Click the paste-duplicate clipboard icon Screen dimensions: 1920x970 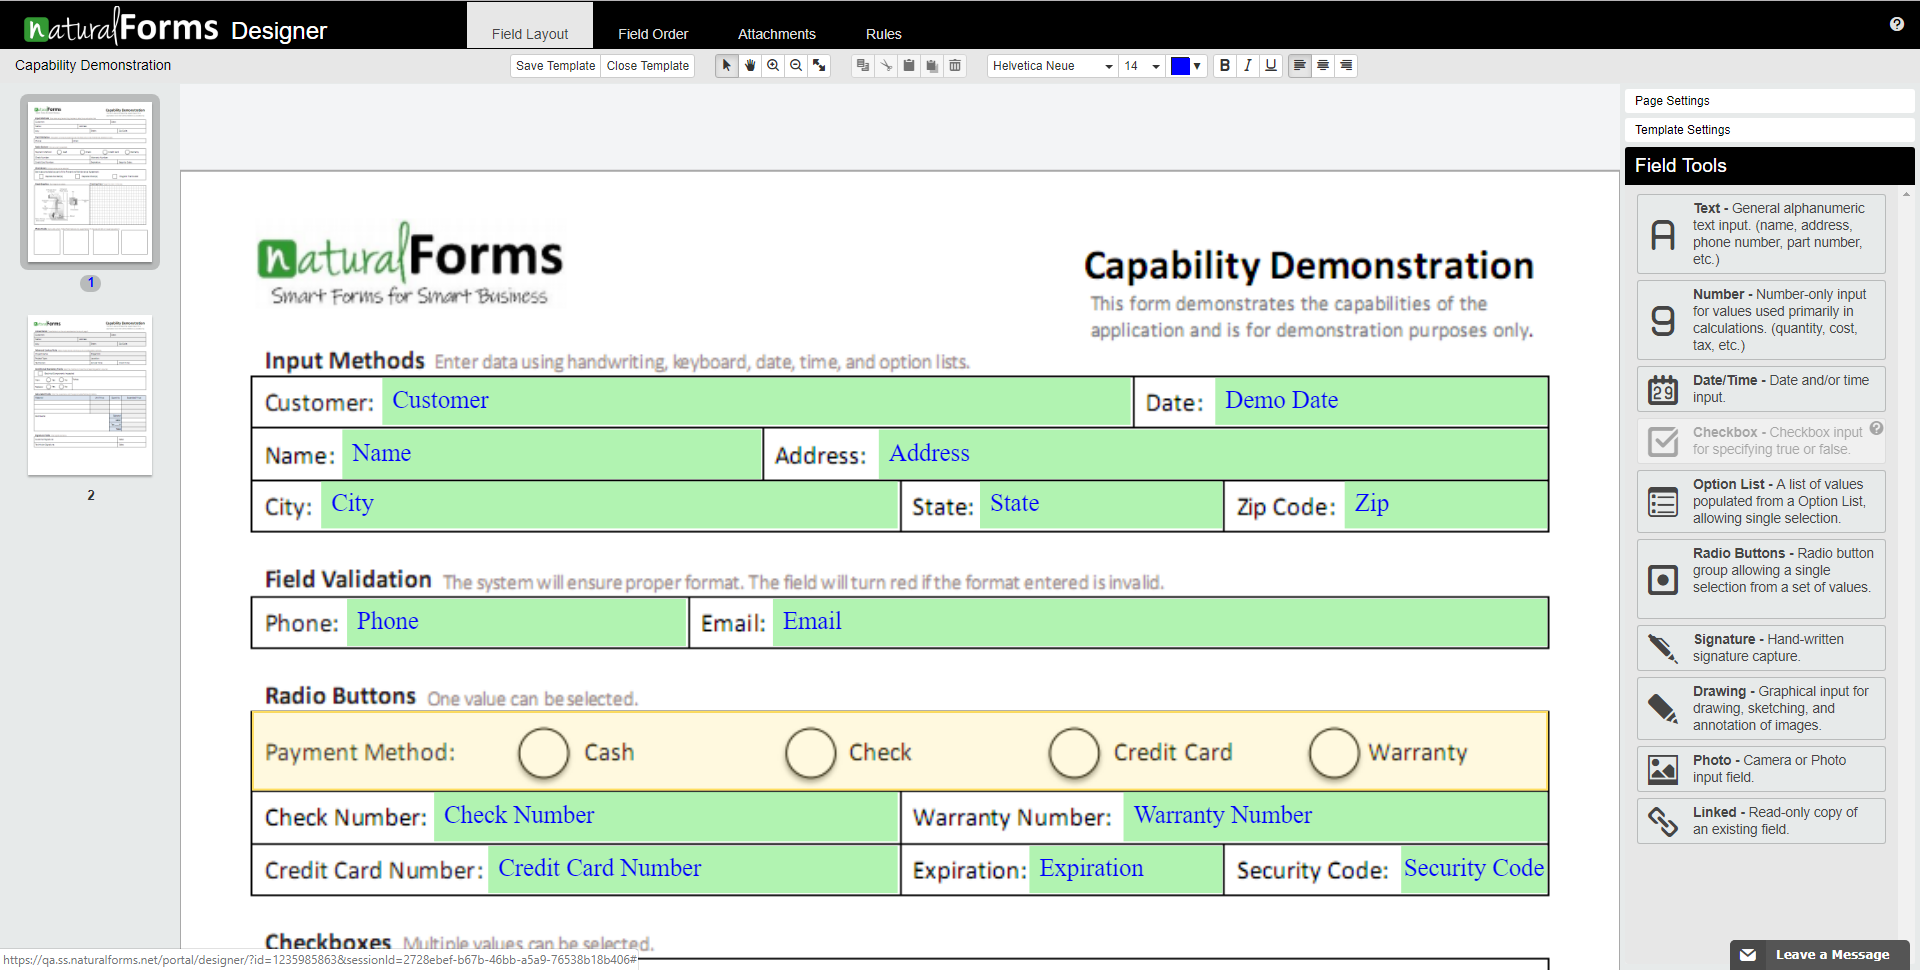(932, 66)
